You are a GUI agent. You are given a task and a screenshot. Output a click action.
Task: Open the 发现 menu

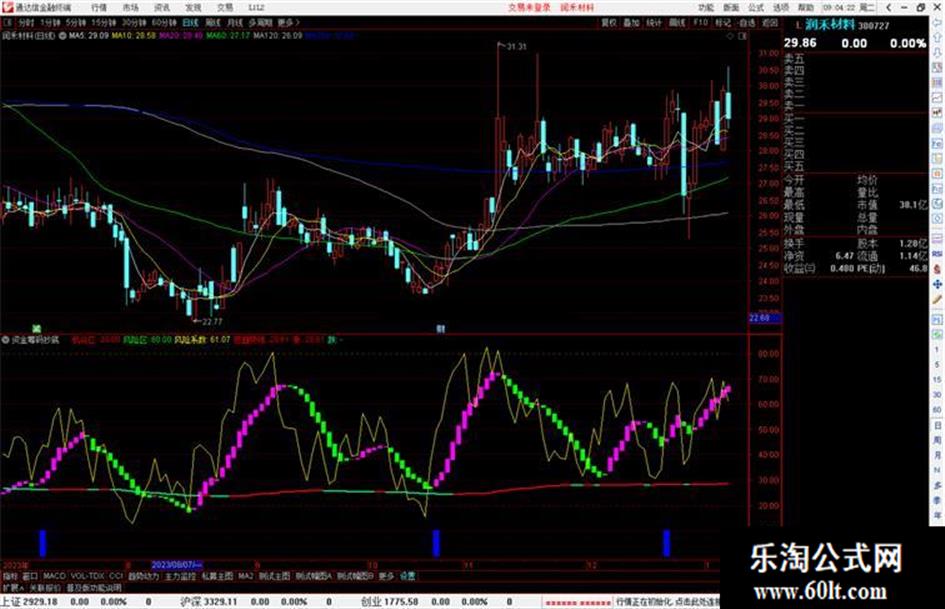193,7
